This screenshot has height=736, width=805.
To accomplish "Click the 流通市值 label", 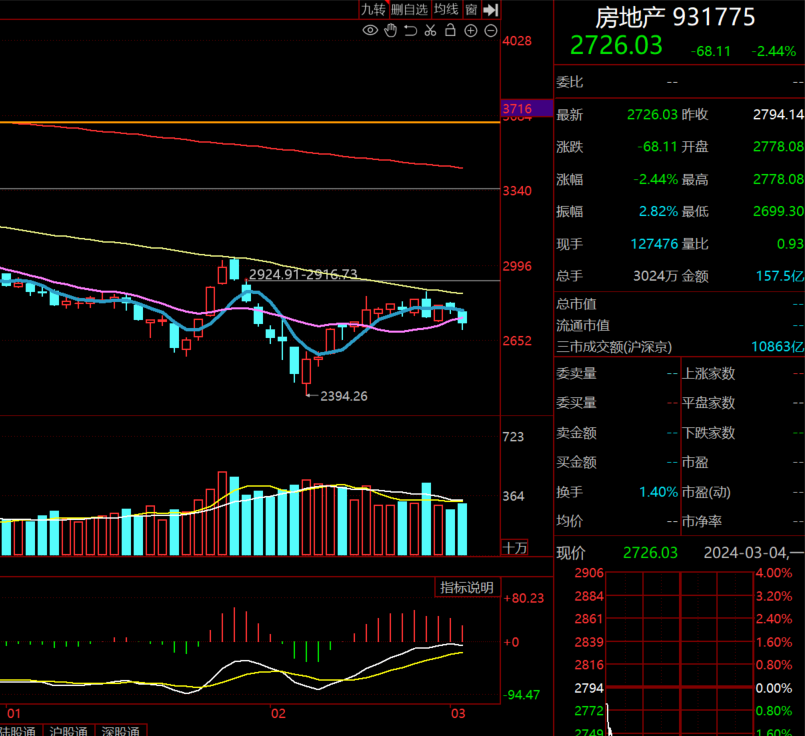I will click(583, 326).
